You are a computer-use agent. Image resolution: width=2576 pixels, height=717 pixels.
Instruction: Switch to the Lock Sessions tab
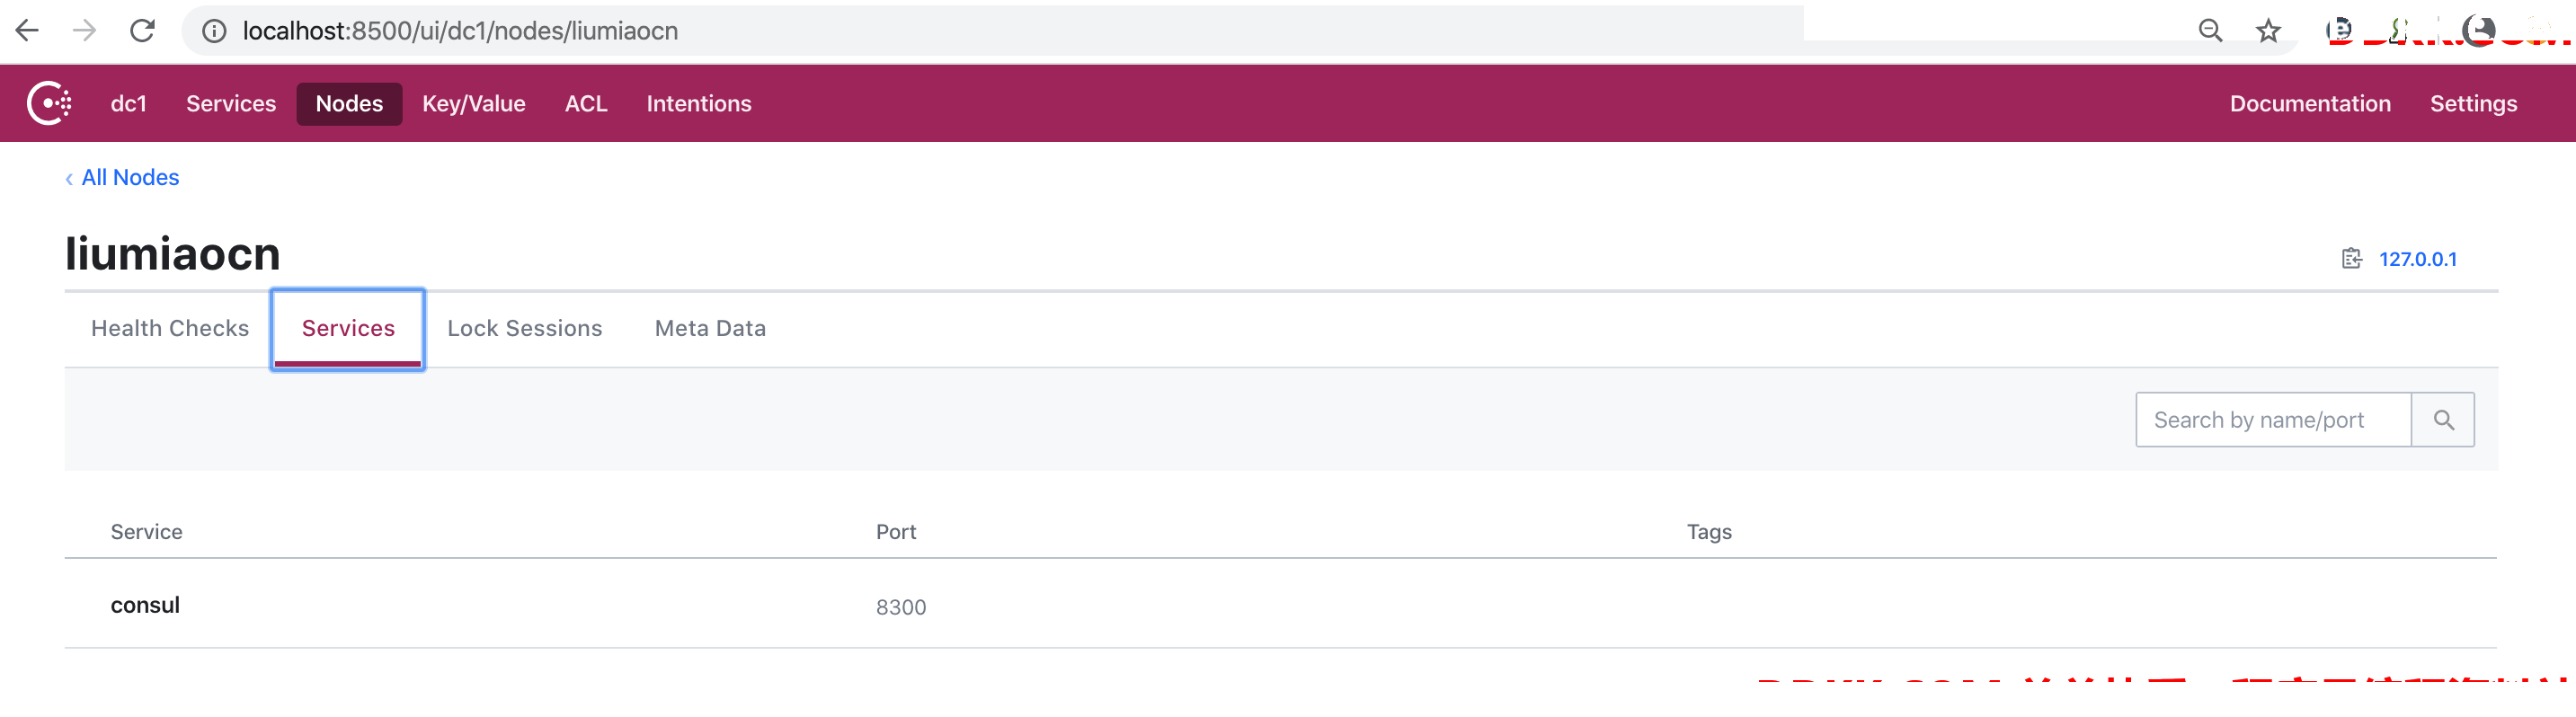coord(525,328)
